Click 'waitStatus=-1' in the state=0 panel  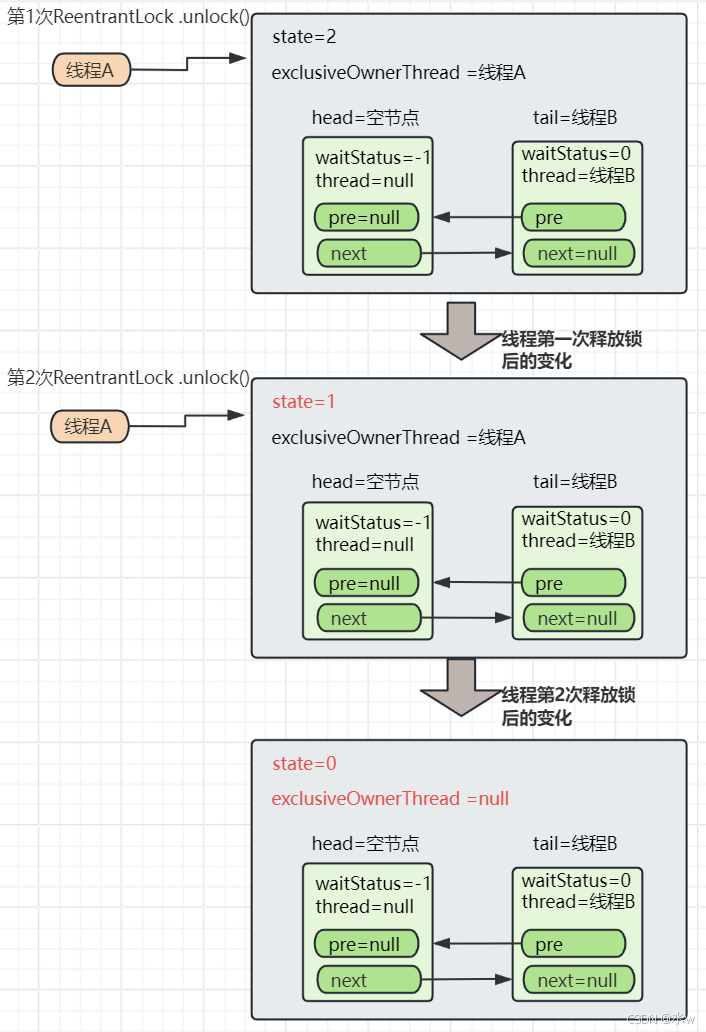click(372, 883)
